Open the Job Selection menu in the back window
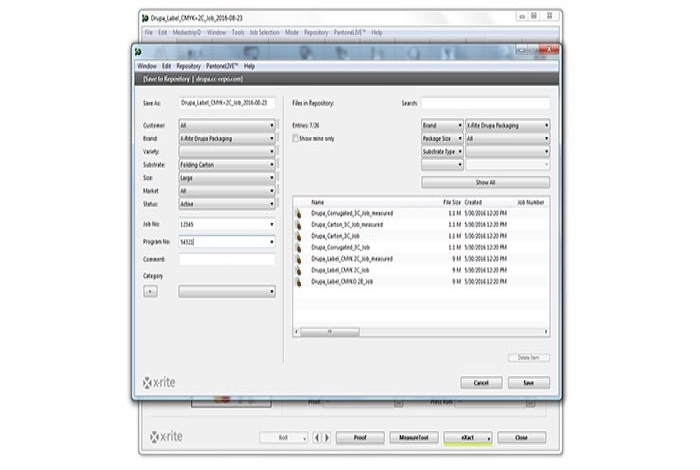This screenshot has height=470, width=700. pyautogui.click(x=264, y=33)
